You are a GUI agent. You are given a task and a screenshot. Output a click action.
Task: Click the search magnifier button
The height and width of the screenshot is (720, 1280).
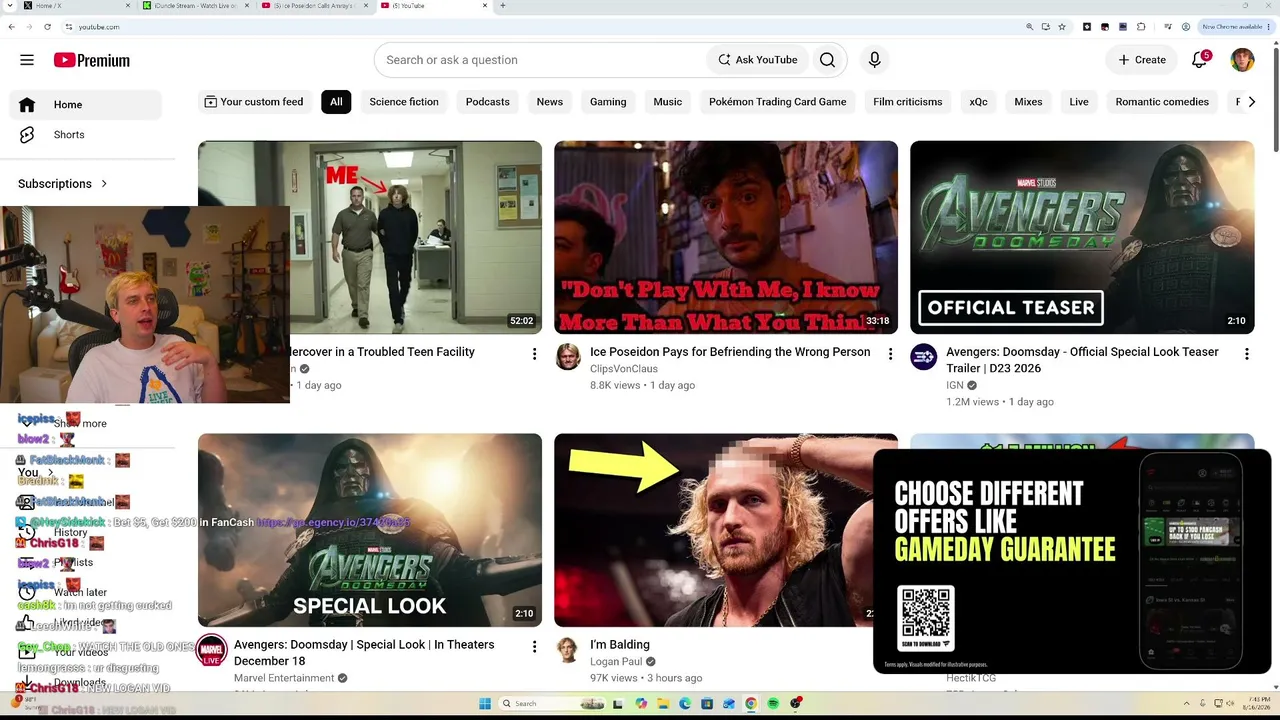click(827, 60)
